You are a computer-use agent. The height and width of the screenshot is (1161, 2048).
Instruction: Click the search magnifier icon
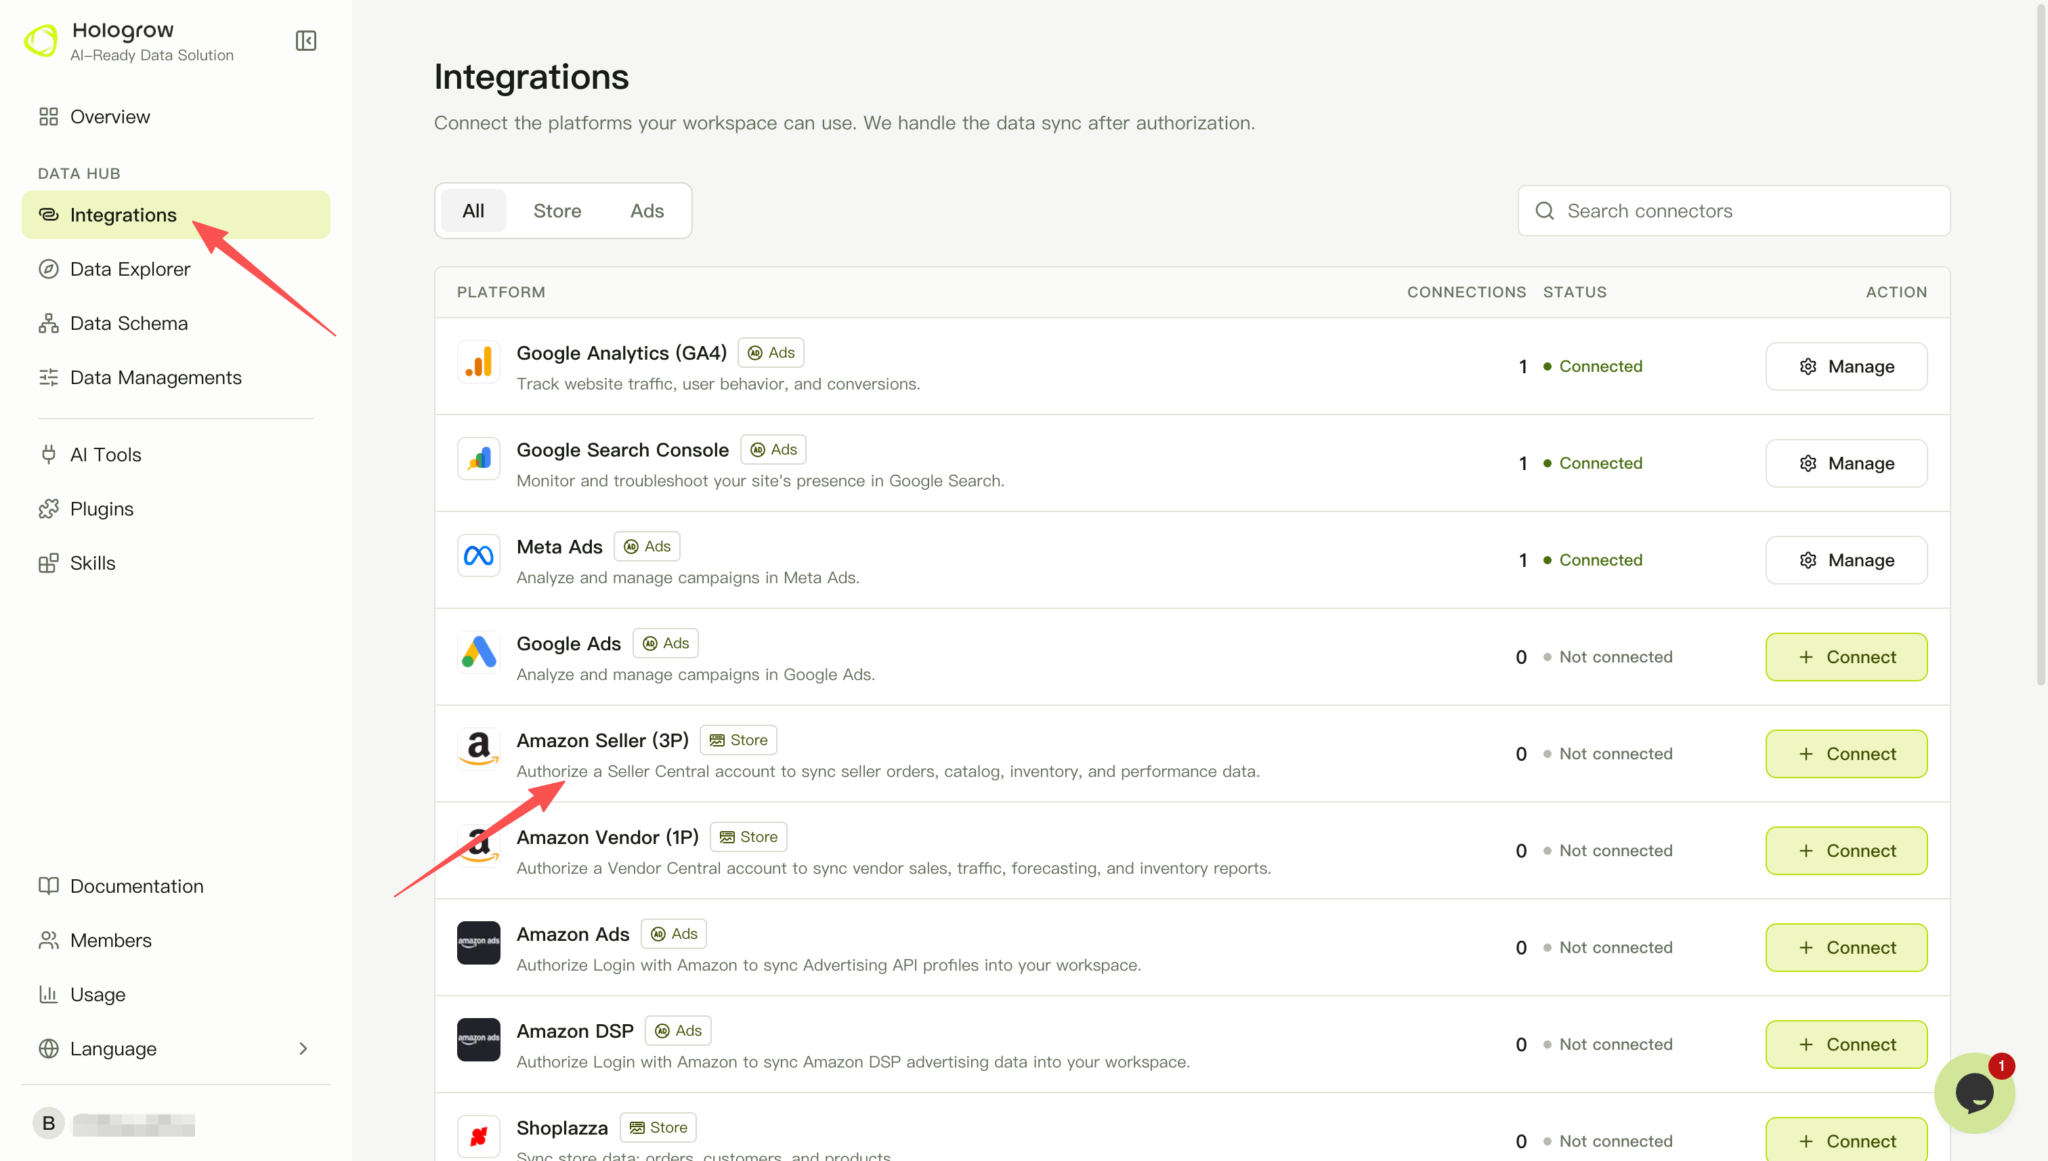[x=1545, y=211]
